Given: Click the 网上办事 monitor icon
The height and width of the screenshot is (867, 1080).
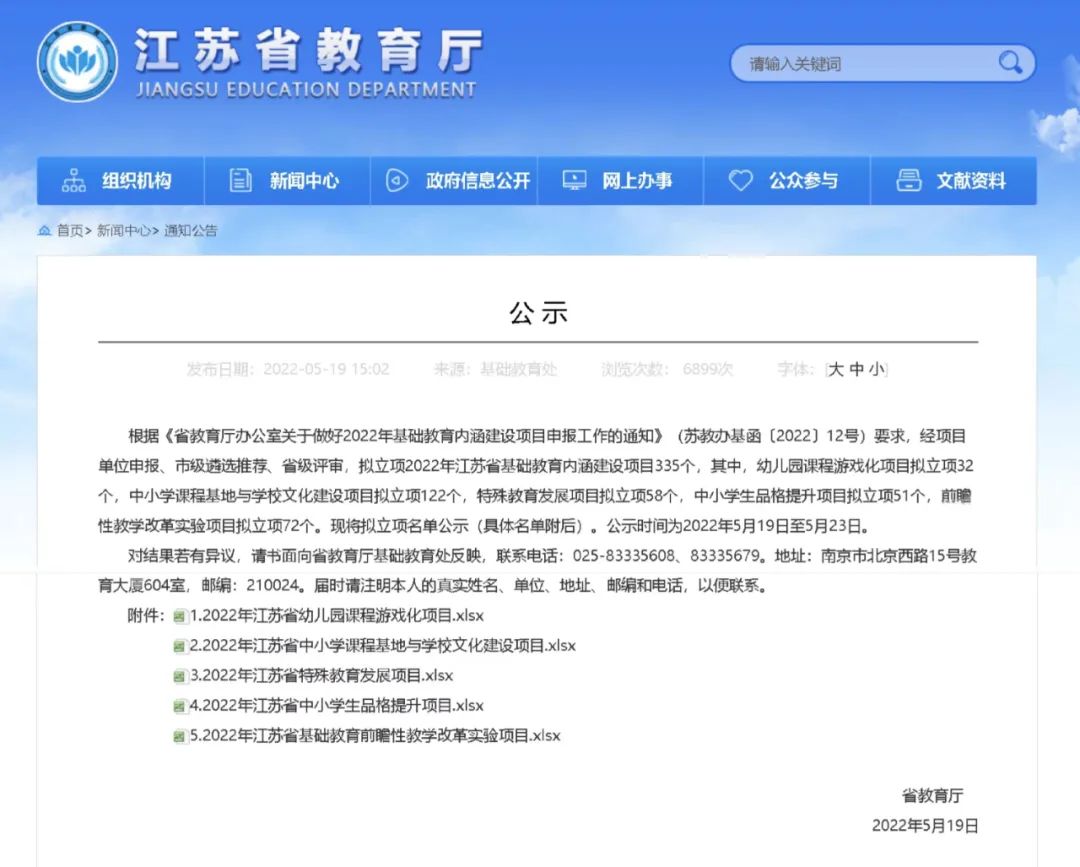Looking at the screenshot, I should (574, 180).
